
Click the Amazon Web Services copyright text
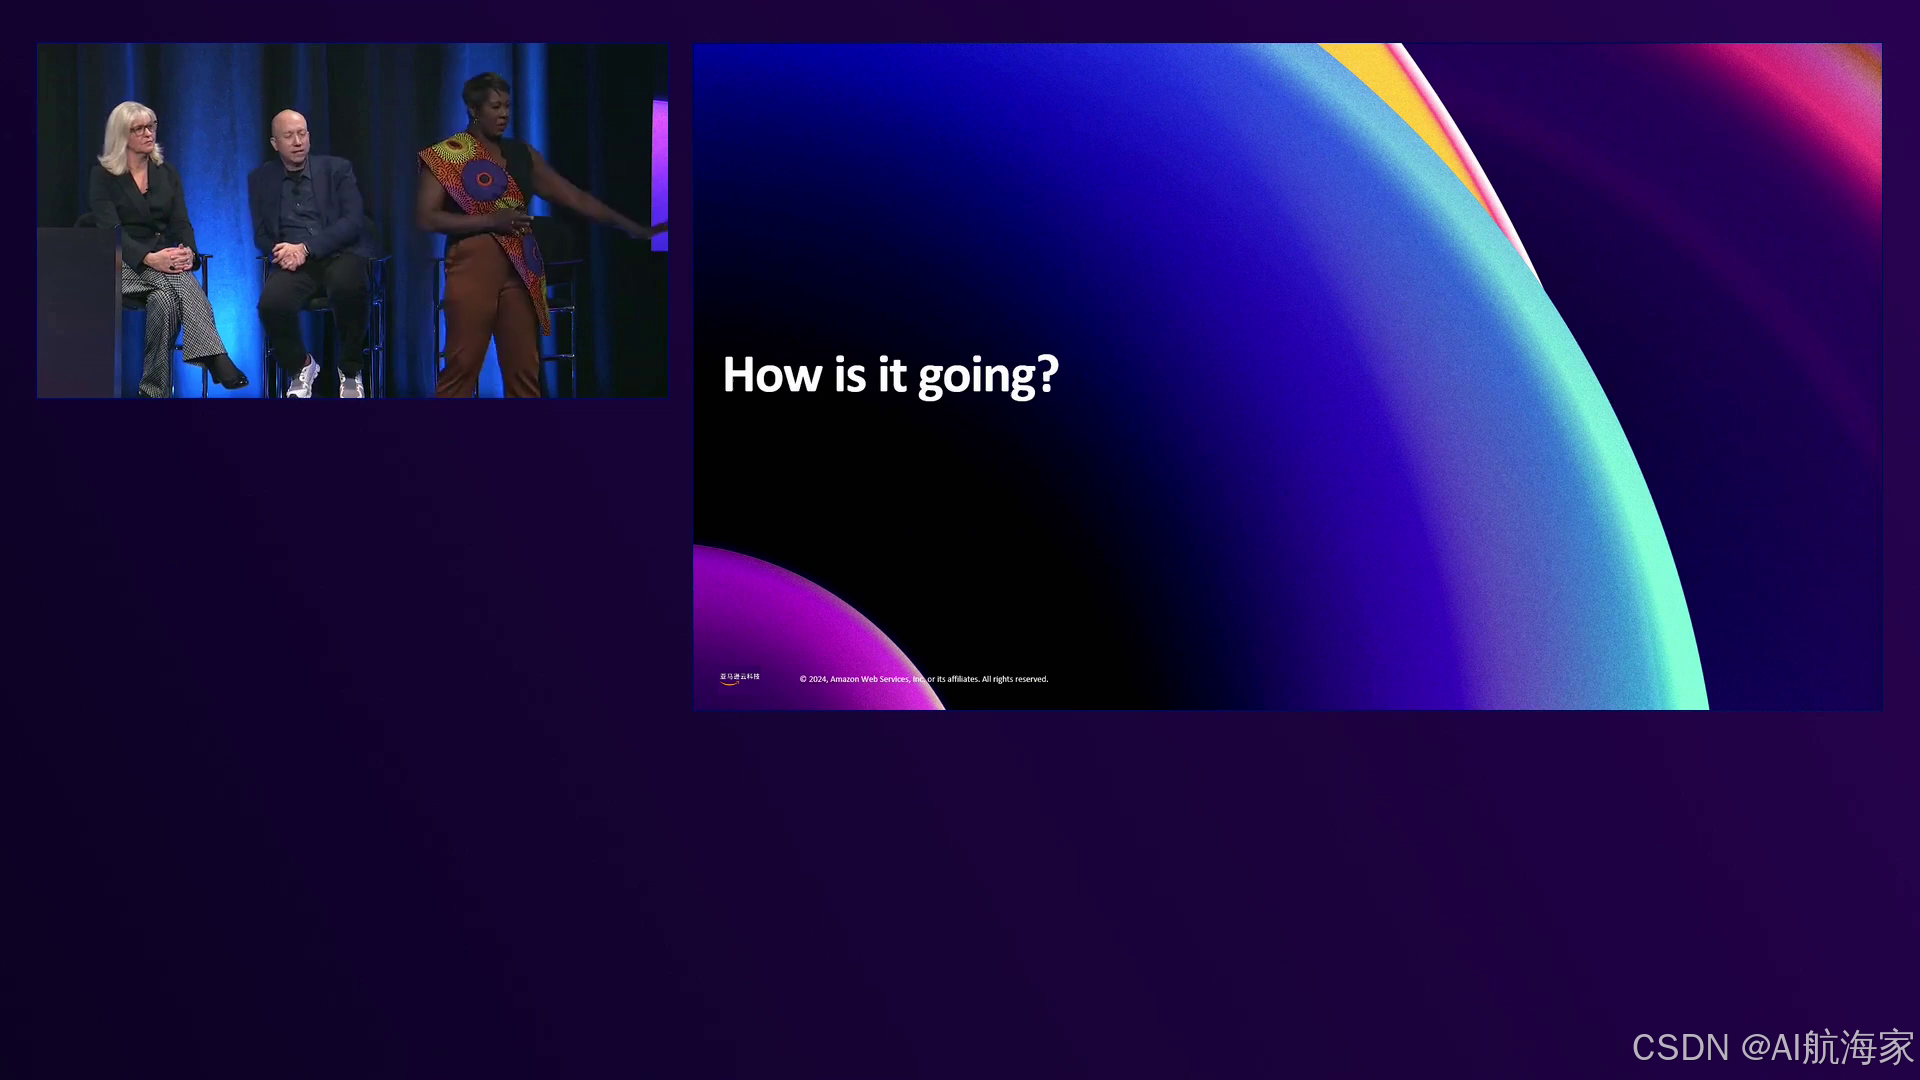pyautogui.click(x=924, y=679)
